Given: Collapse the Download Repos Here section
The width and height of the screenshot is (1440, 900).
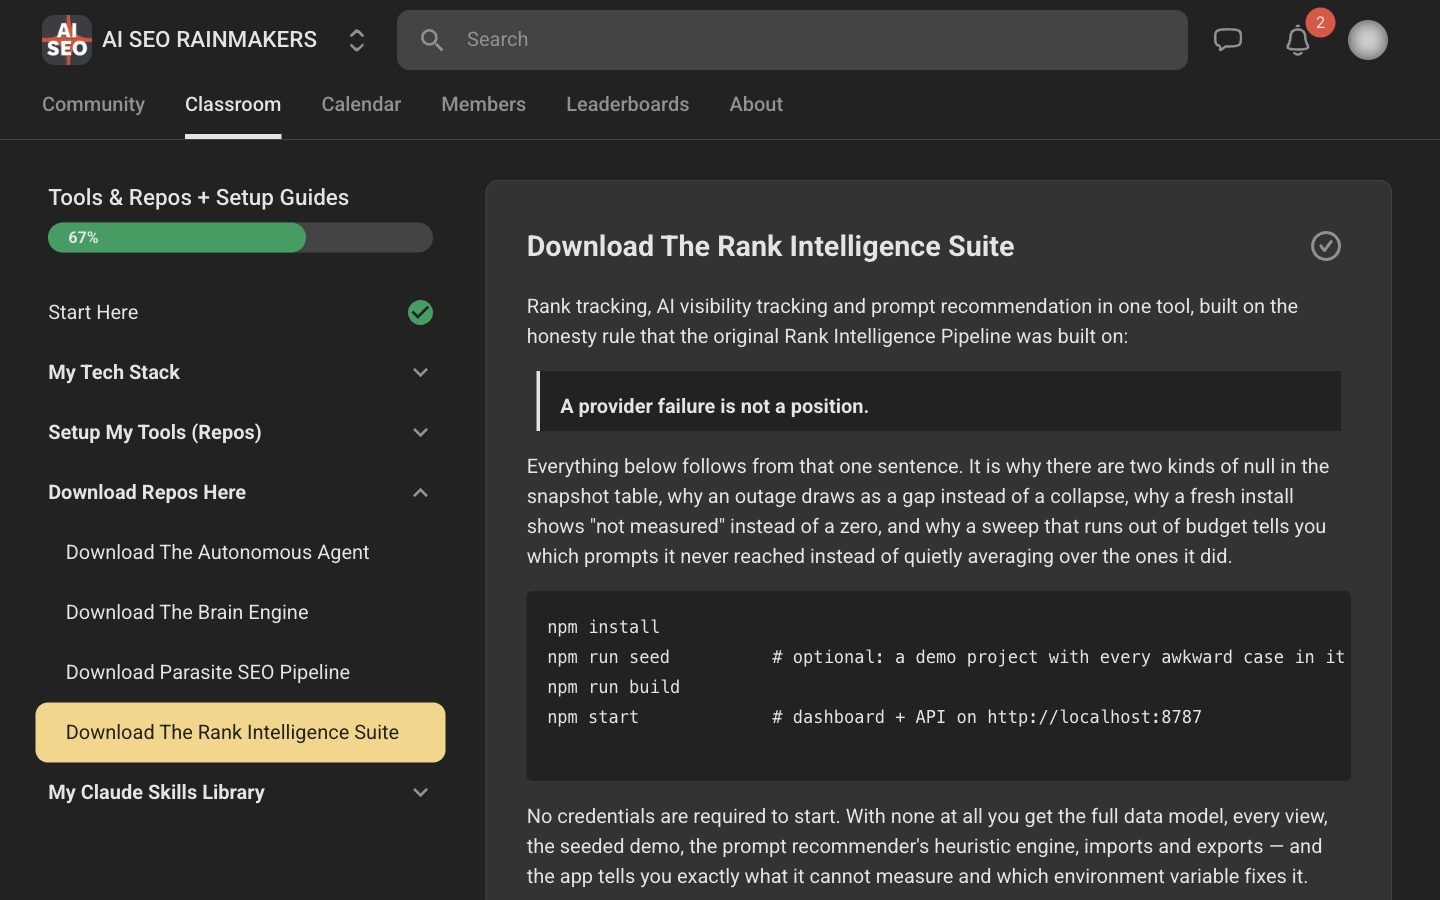Looking at the screenshot, I should coord(420,492).
